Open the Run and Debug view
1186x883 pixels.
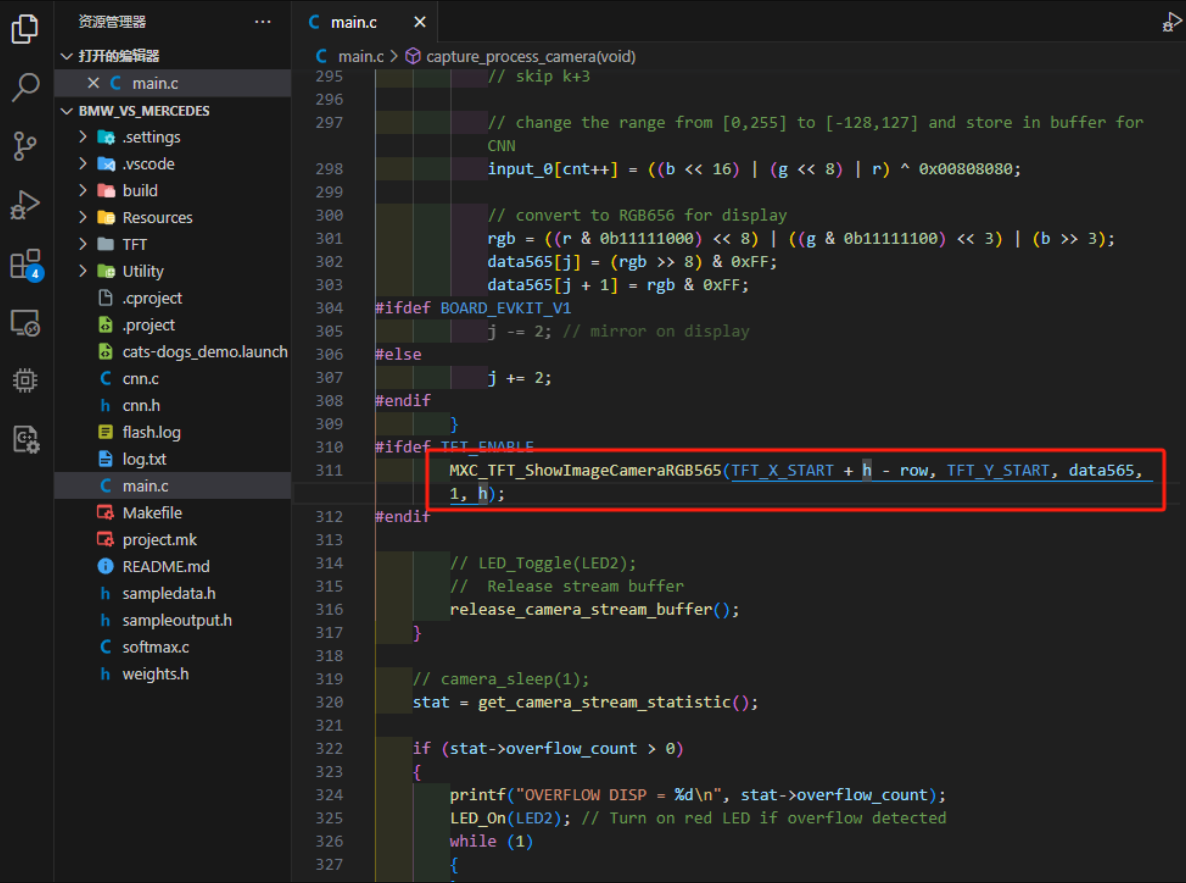click(x=25, y=204)
